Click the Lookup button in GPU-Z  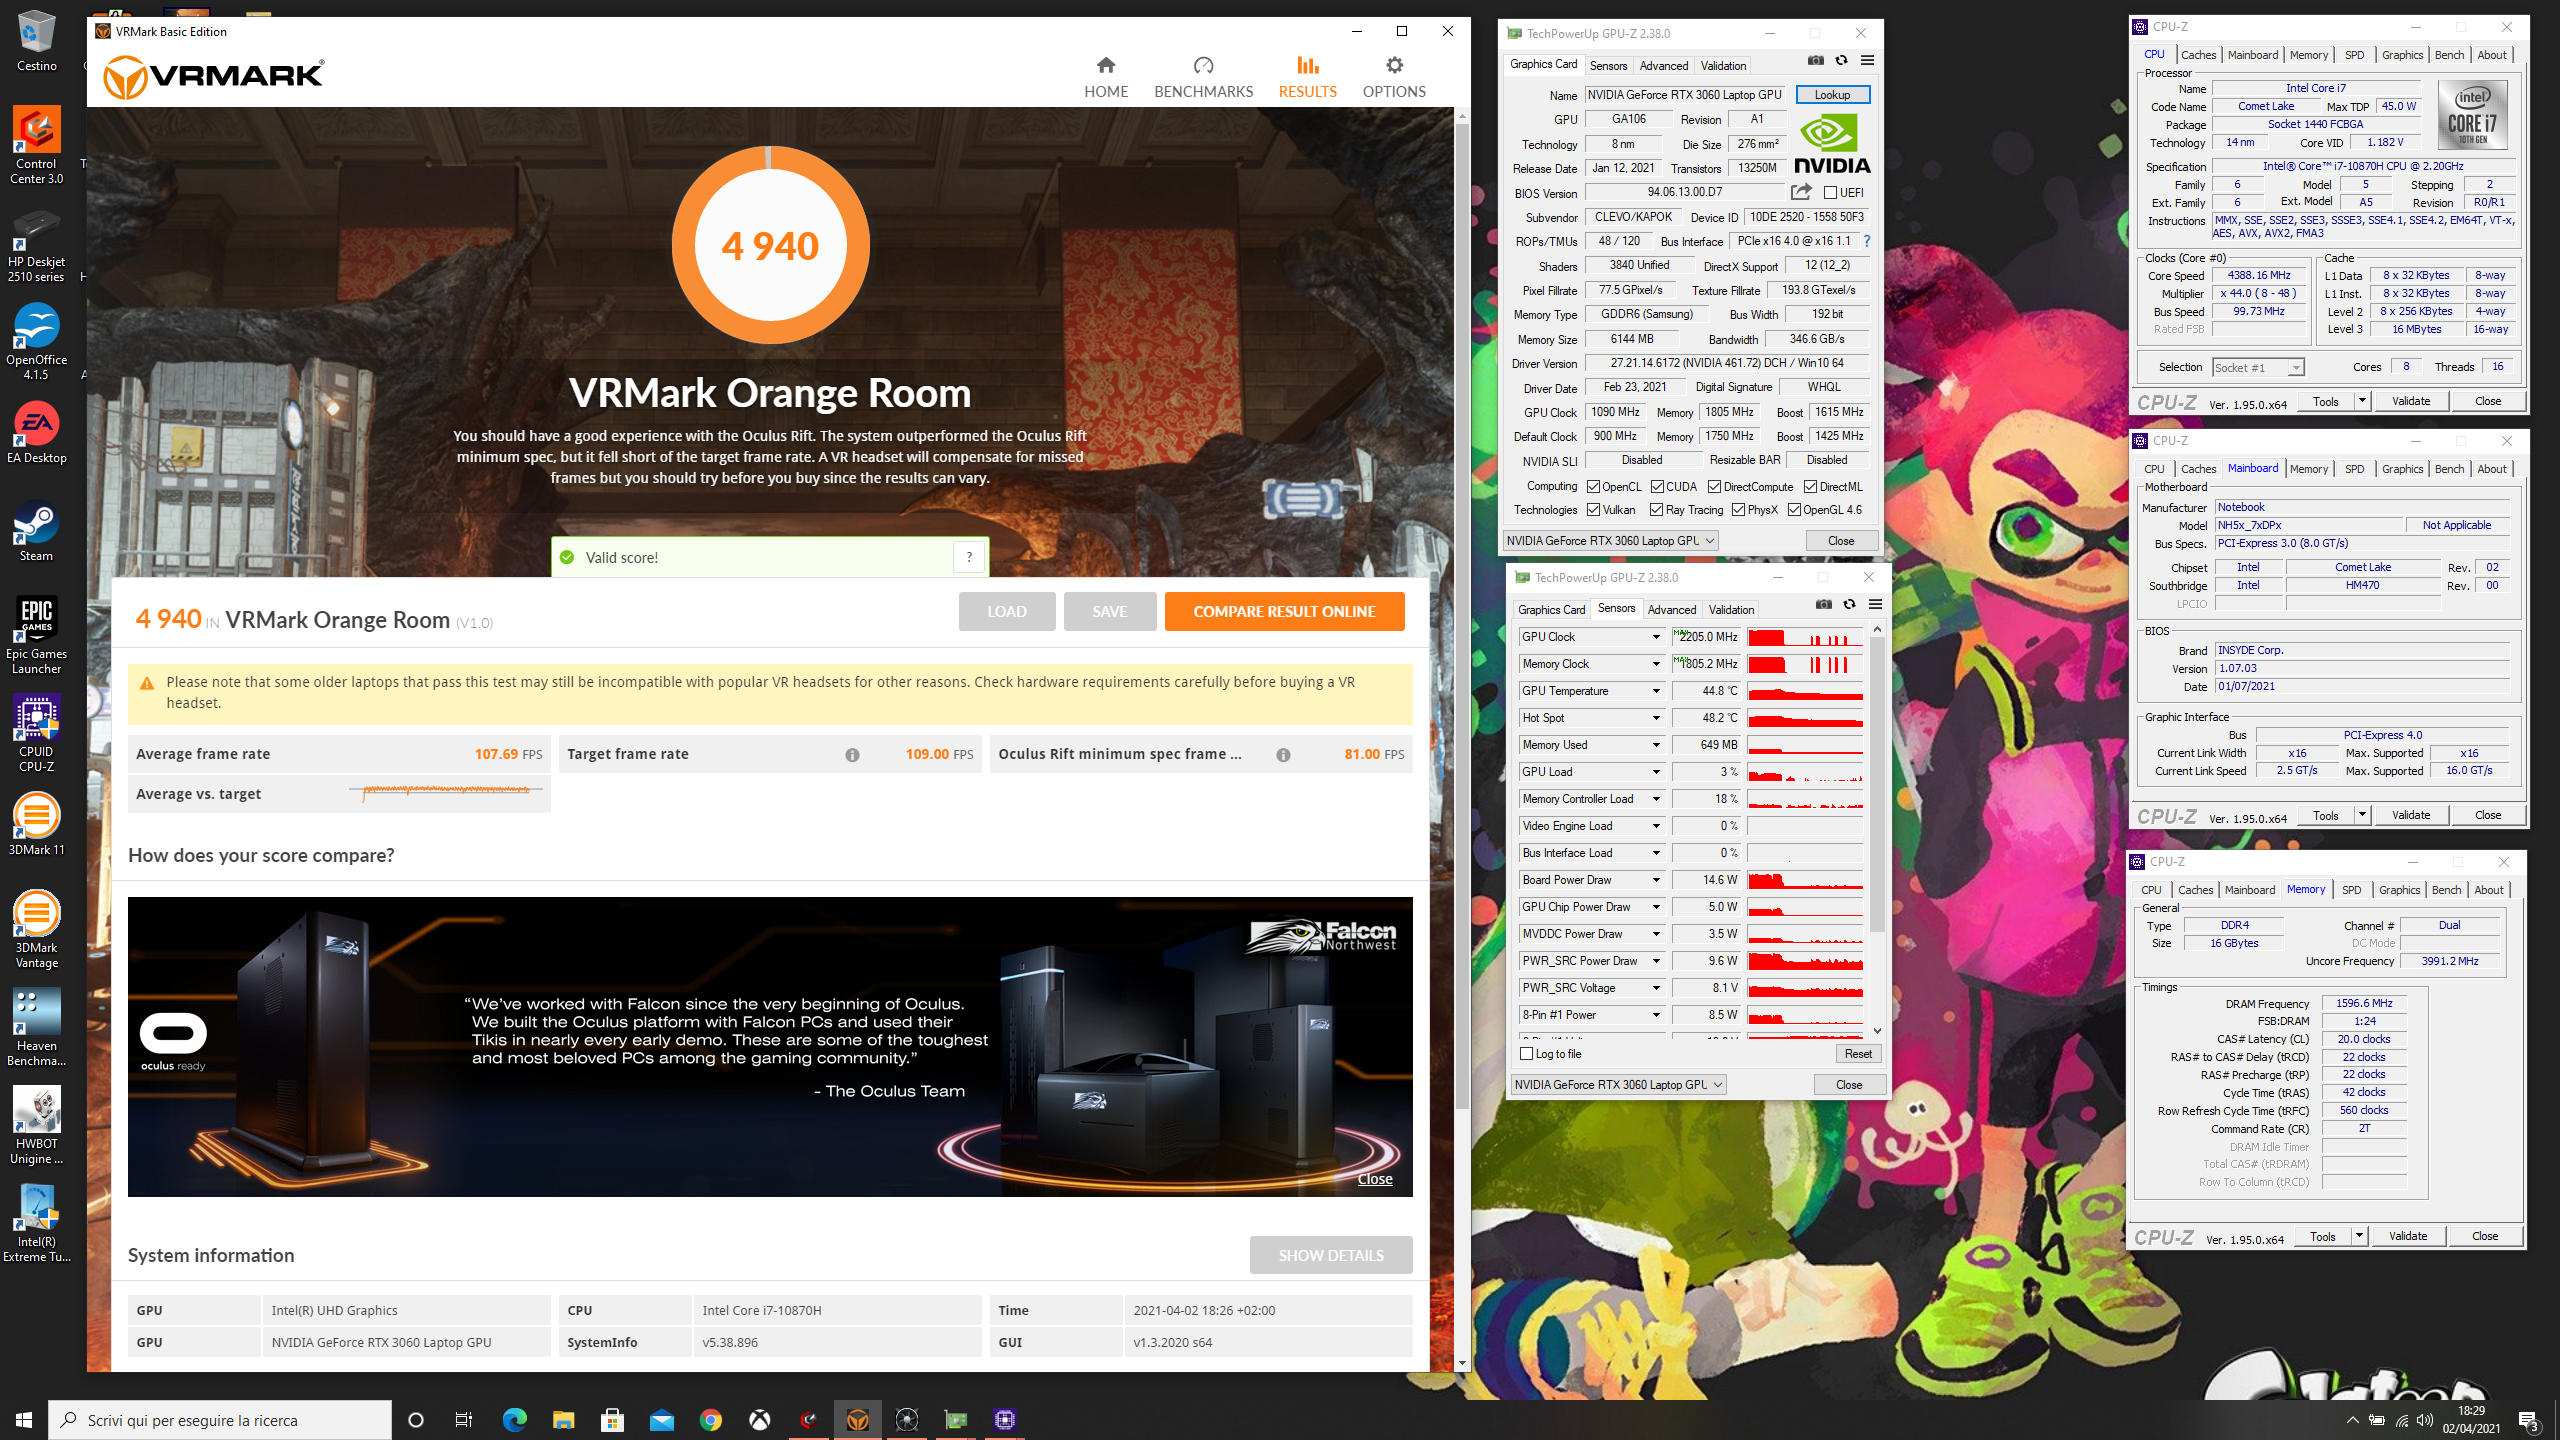[x=1832, y=95]
